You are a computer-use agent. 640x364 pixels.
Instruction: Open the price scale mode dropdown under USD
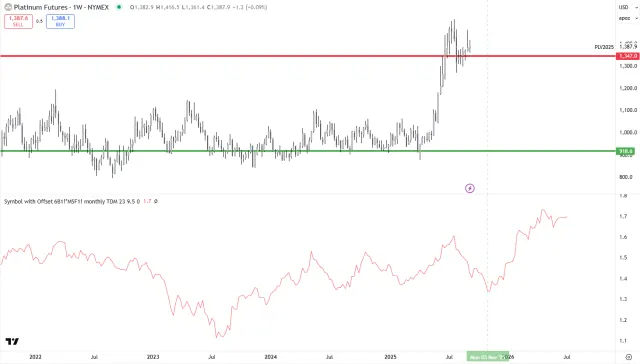click(627, 18)
